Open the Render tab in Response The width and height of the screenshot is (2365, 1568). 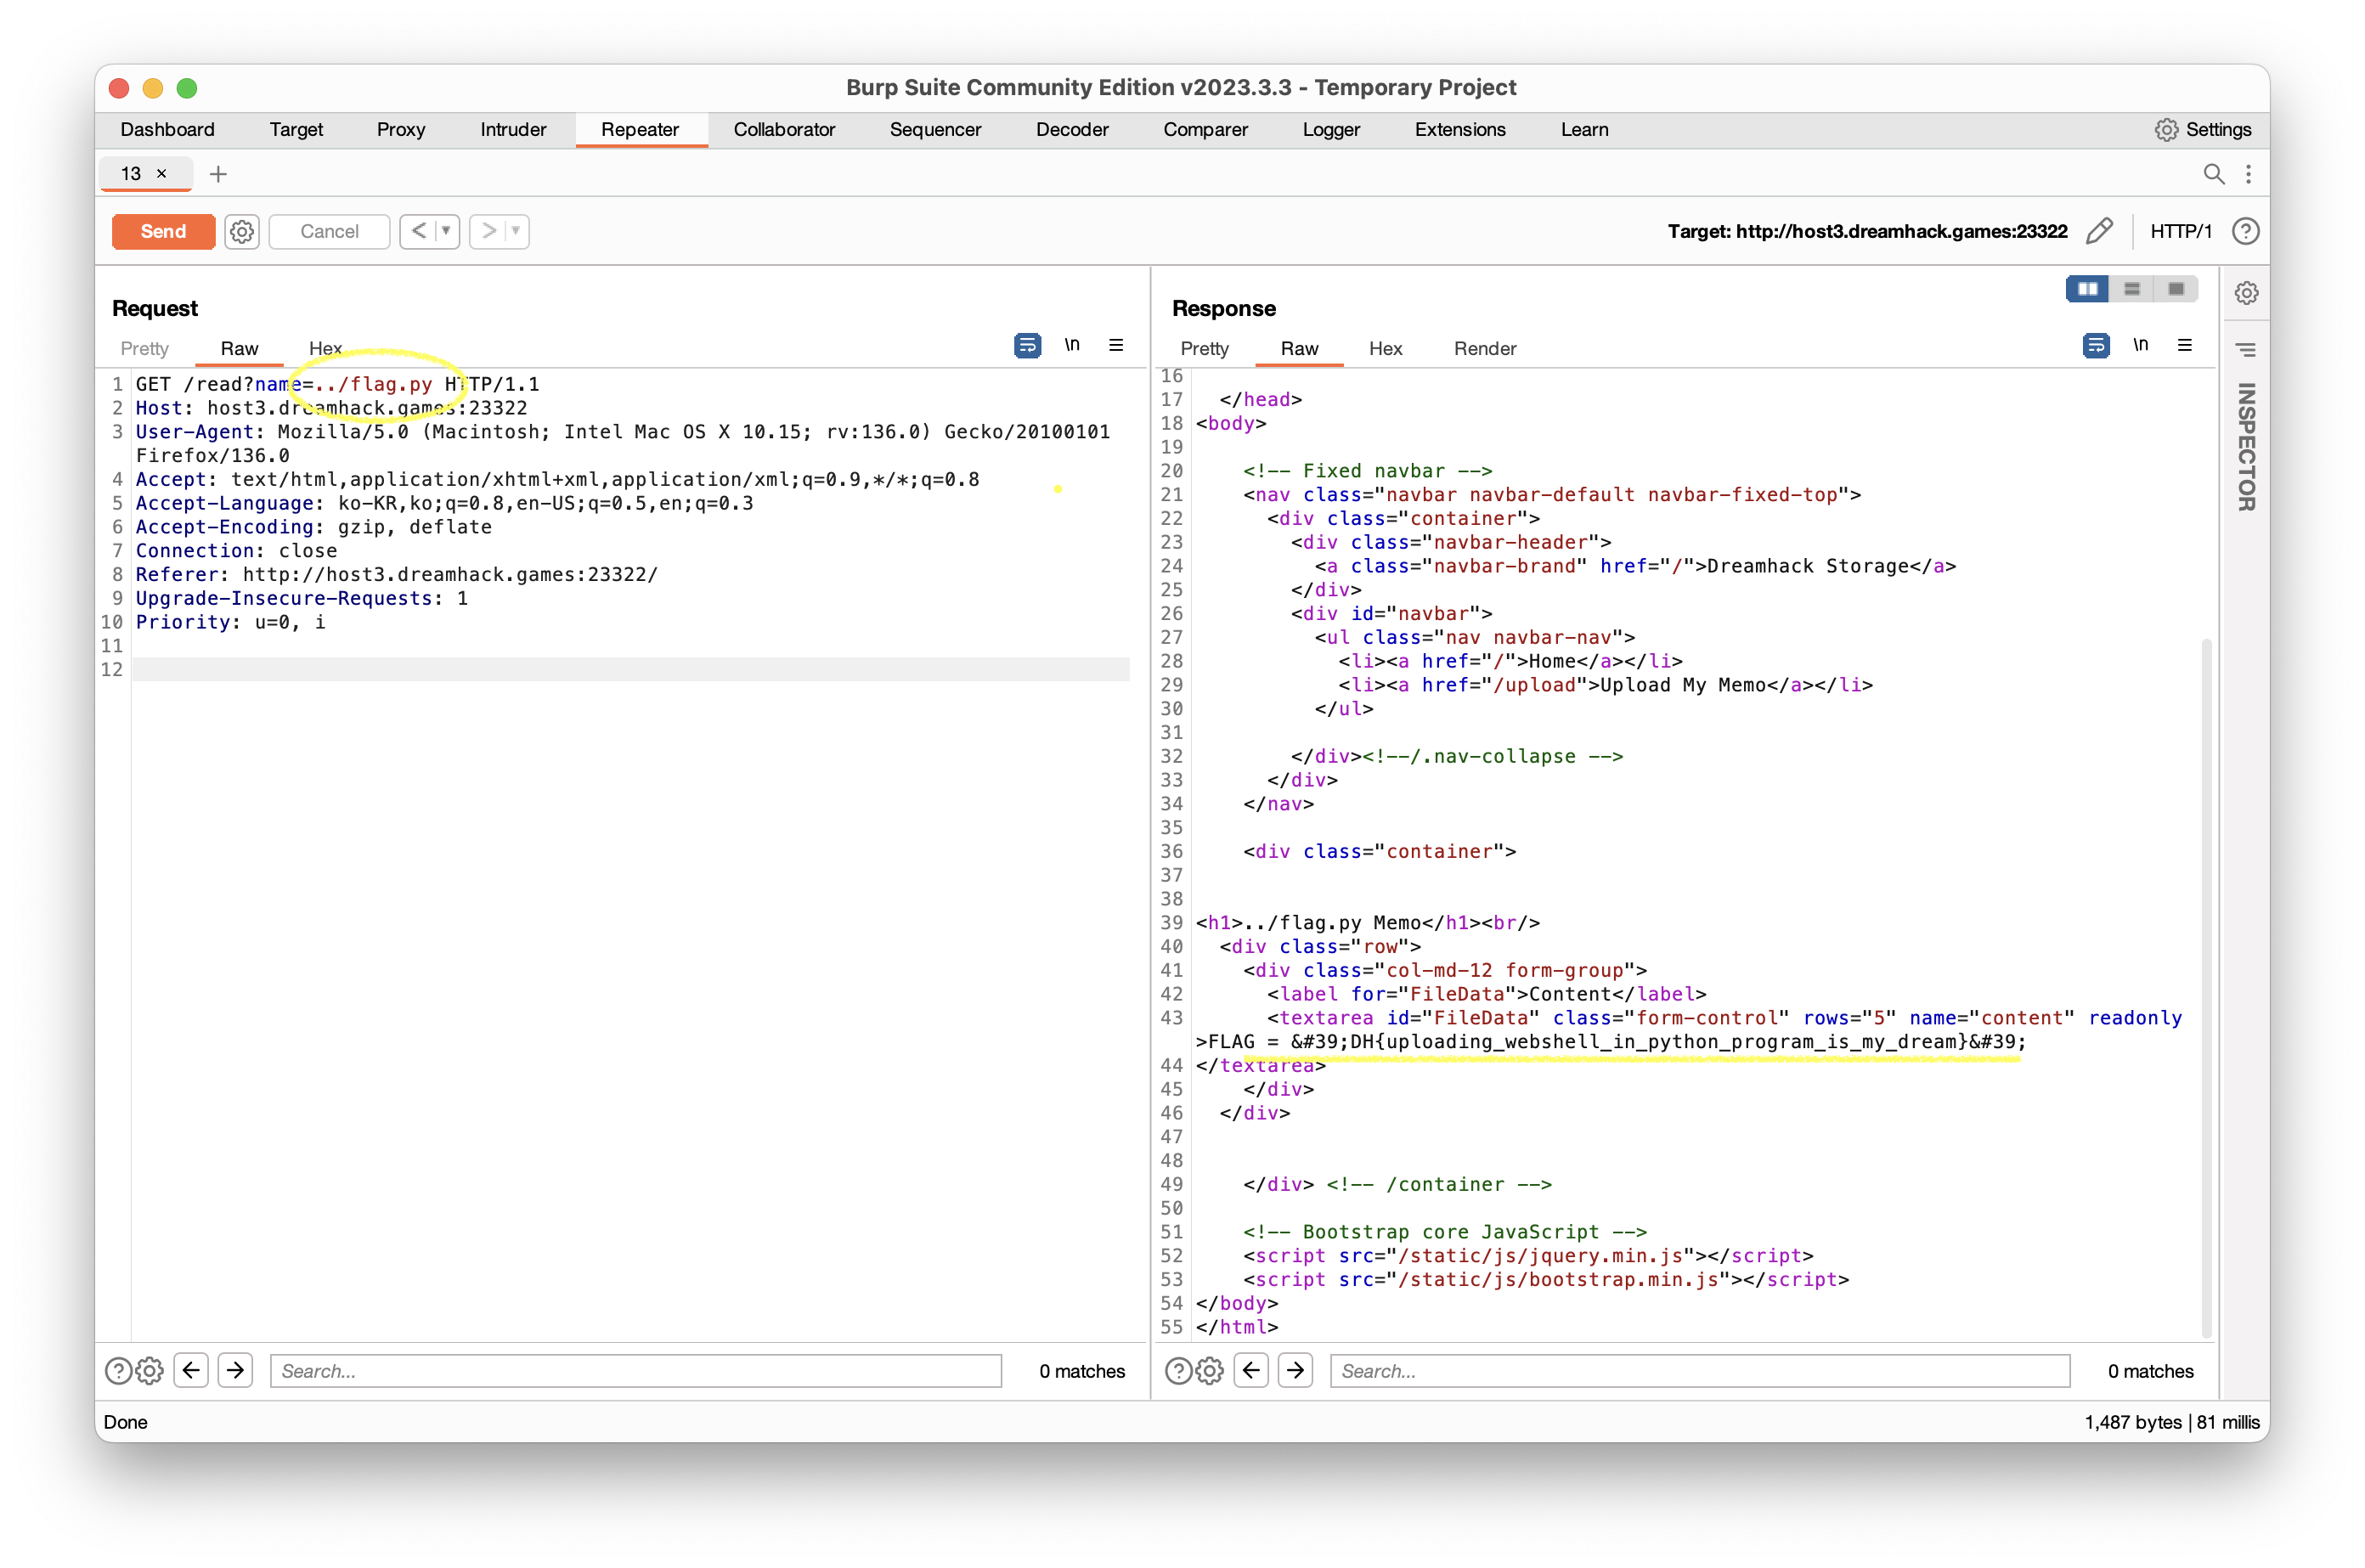pyautogui.click(x=1484, y=348)
